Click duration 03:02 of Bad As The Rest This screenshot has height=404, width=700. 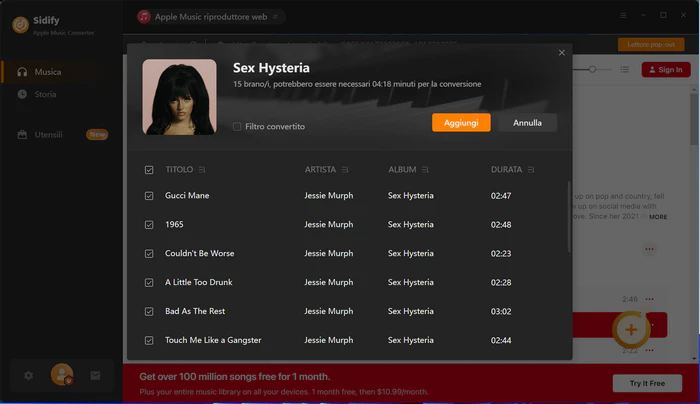click(501, 312)
